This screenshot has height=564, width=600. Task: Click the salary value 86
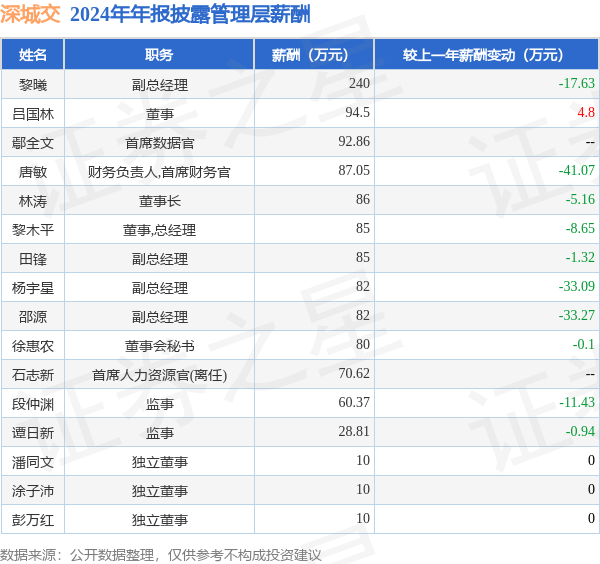[363, 200]
